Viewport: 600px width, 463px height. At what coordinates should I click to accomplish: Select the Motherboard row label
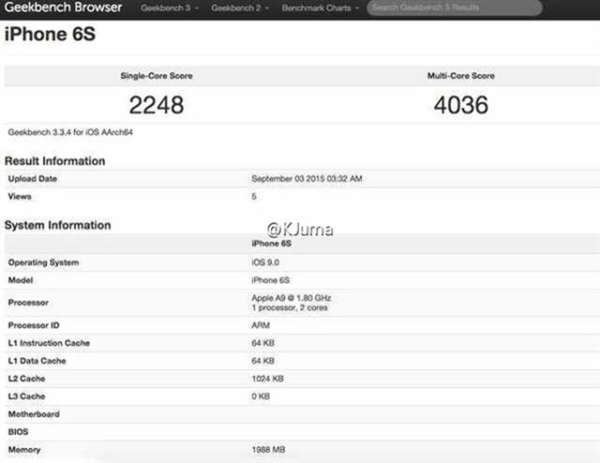click(x=34, y=414)
